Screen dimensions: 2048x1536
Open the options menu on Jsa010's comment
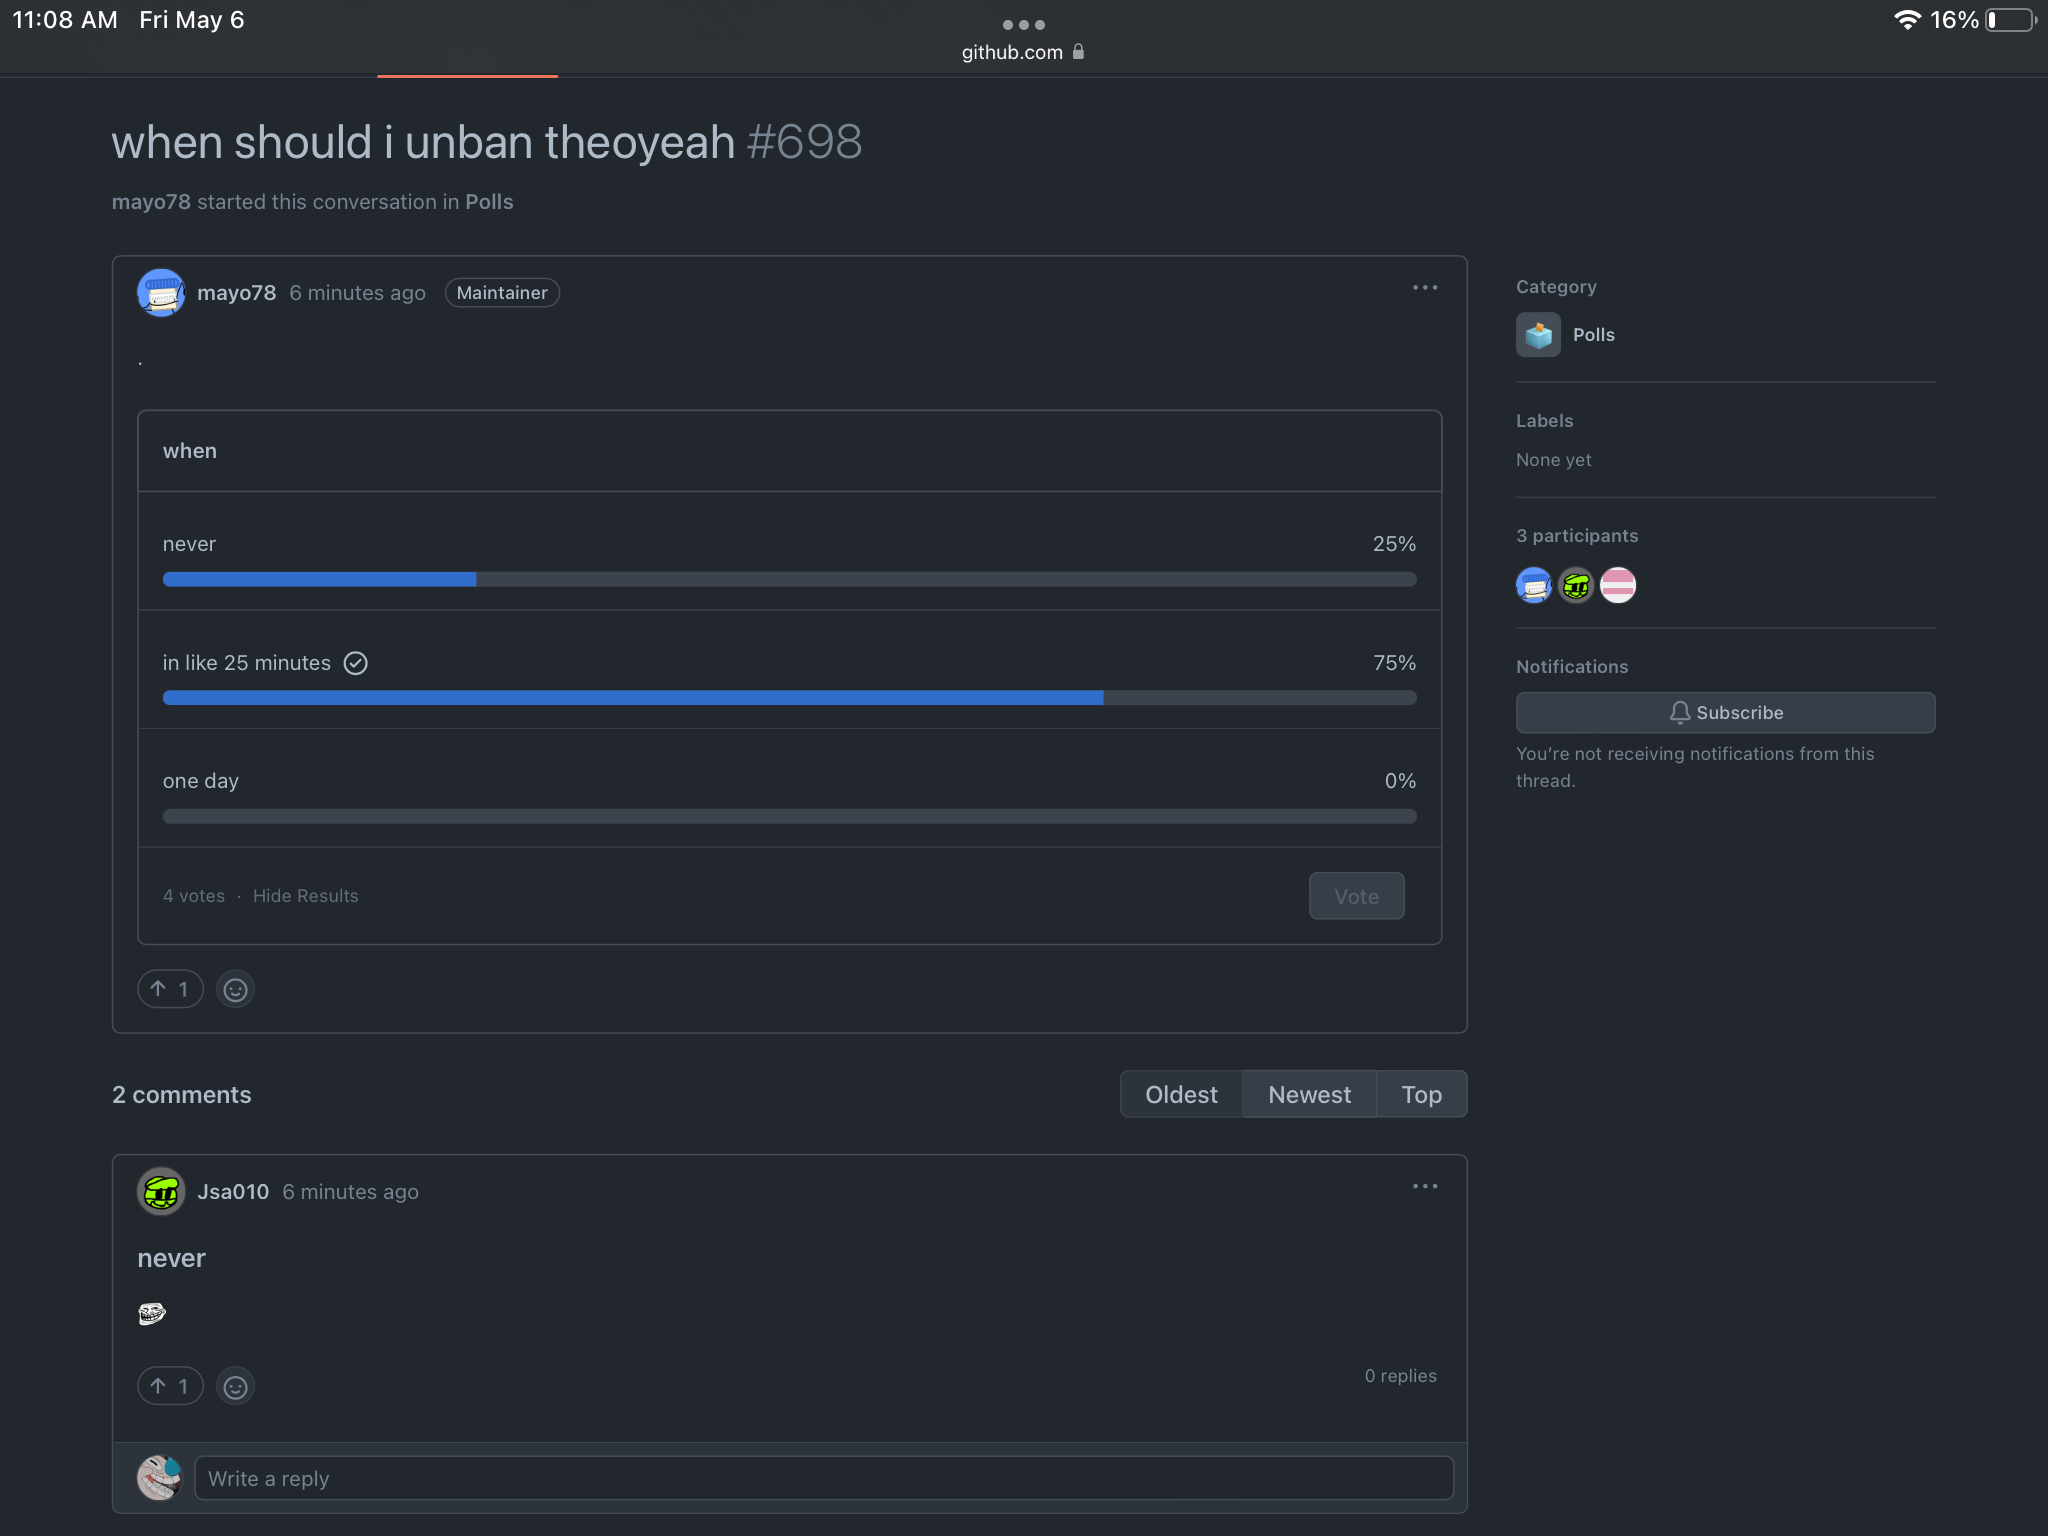[1425, 1187]
